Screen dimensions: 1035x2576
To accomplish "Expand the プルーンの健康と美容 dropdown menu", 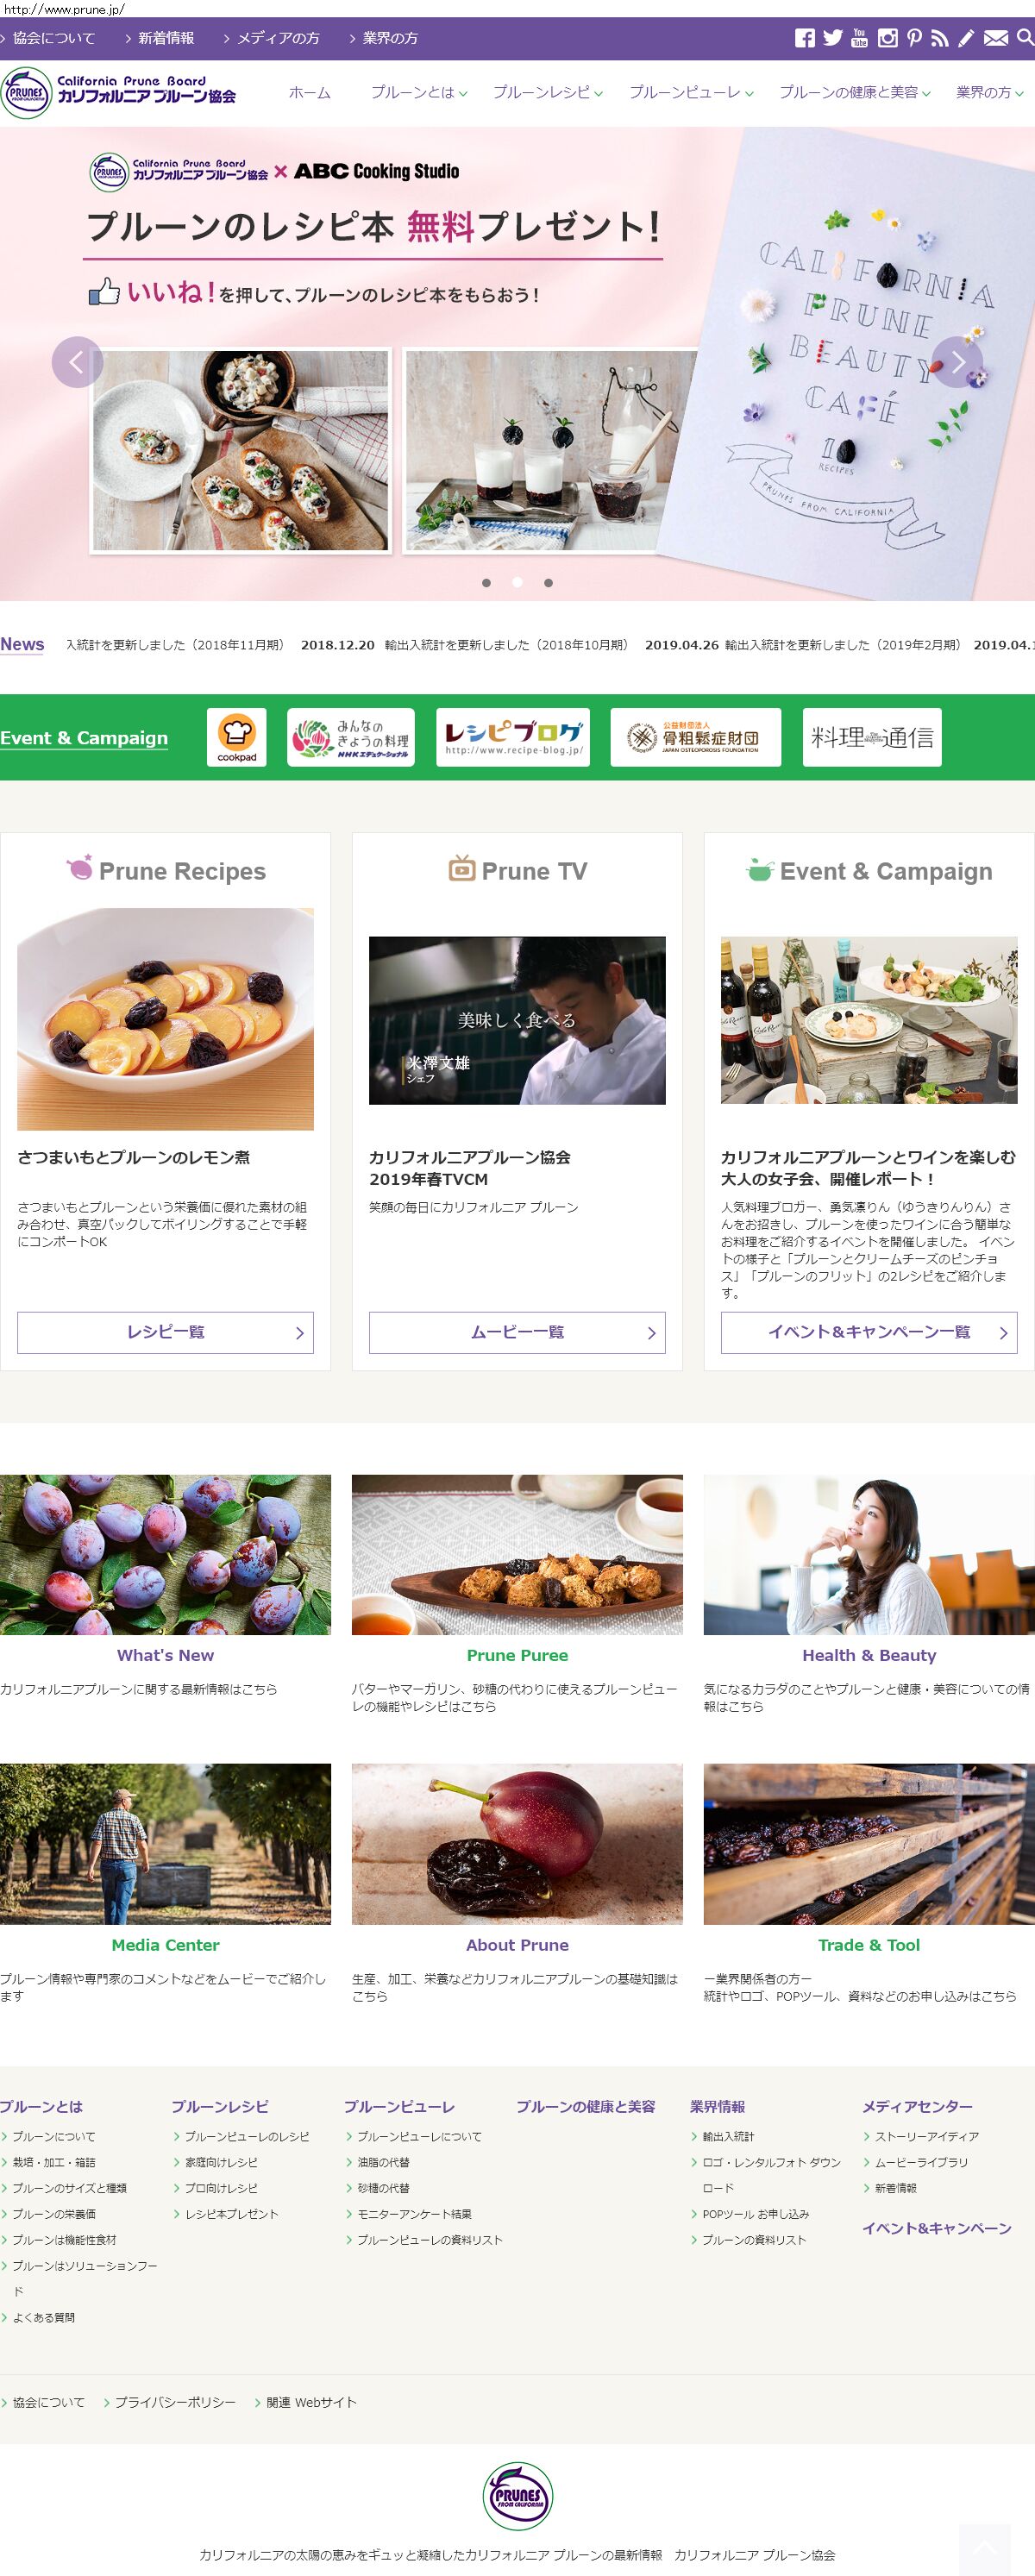I will coord(854,93).
